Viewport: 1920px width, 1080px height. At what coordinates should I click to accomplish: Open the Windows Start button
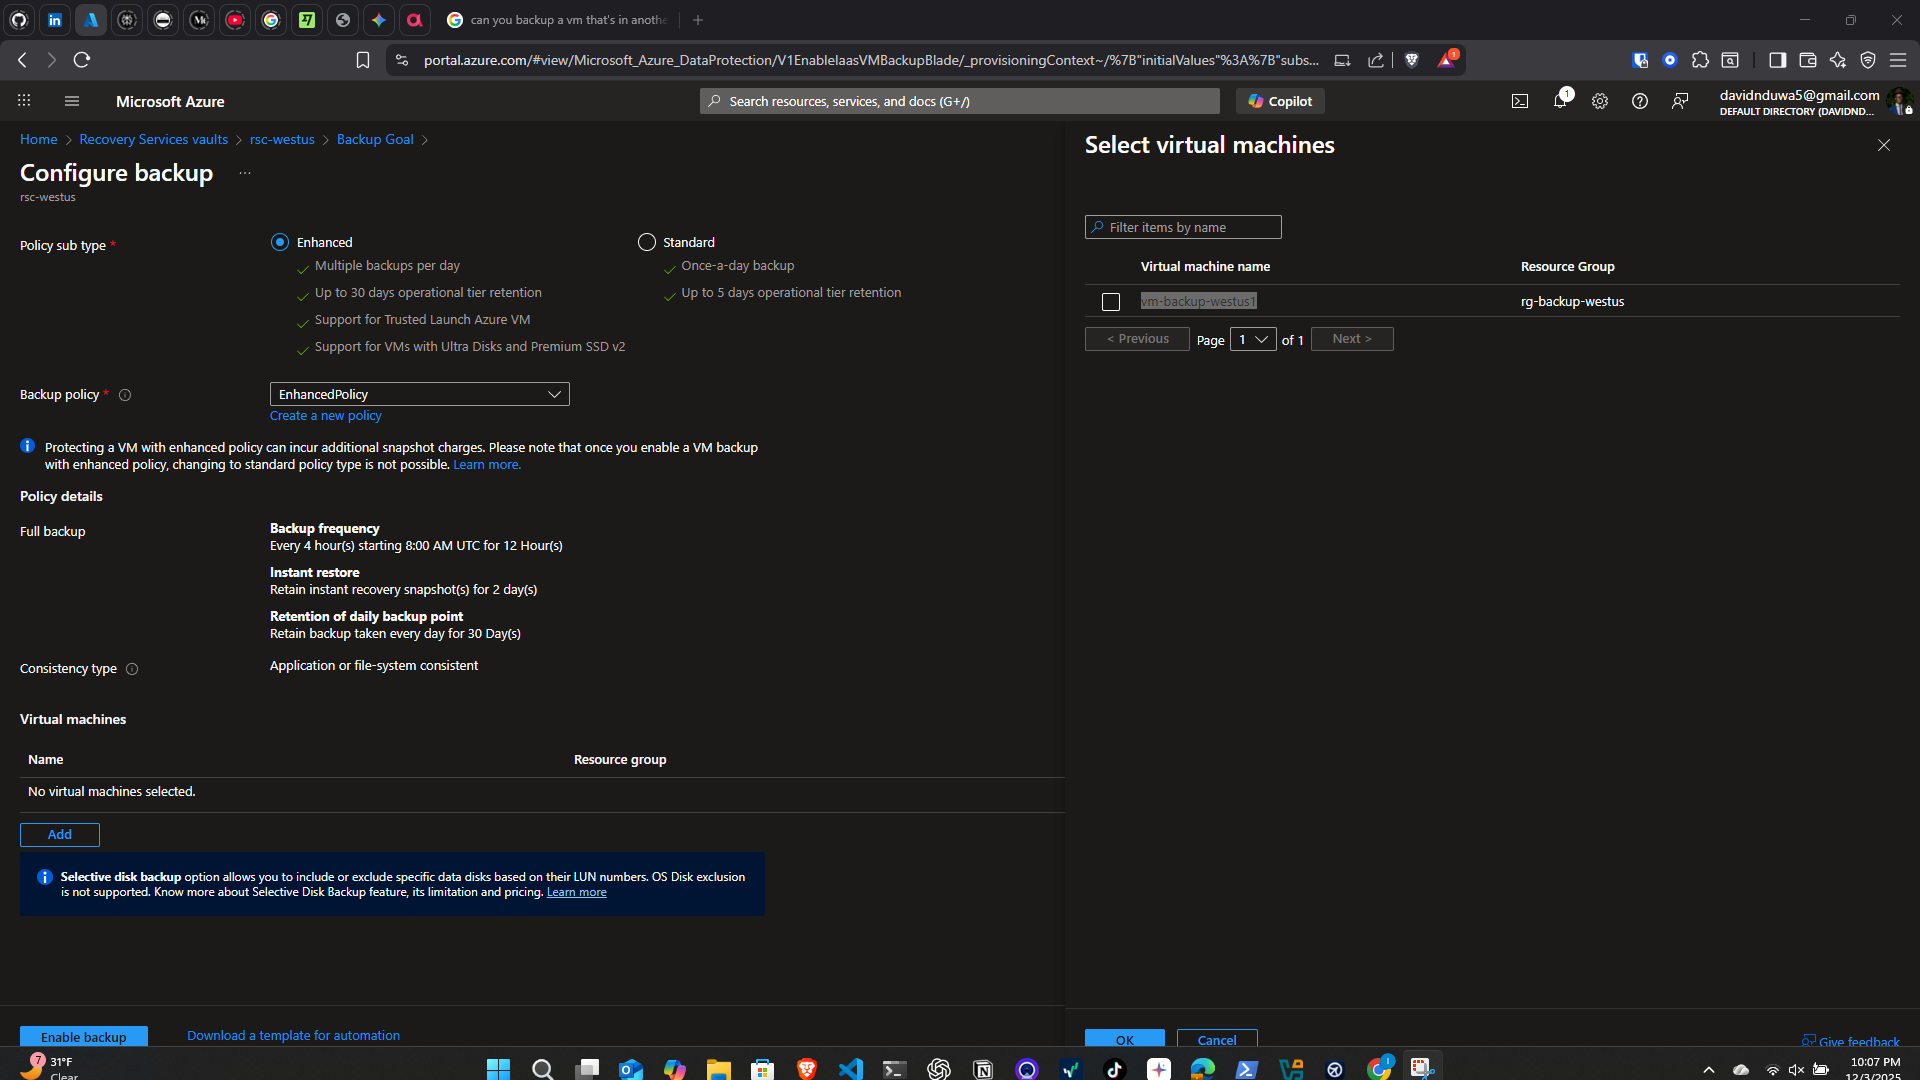(498, 1069)
